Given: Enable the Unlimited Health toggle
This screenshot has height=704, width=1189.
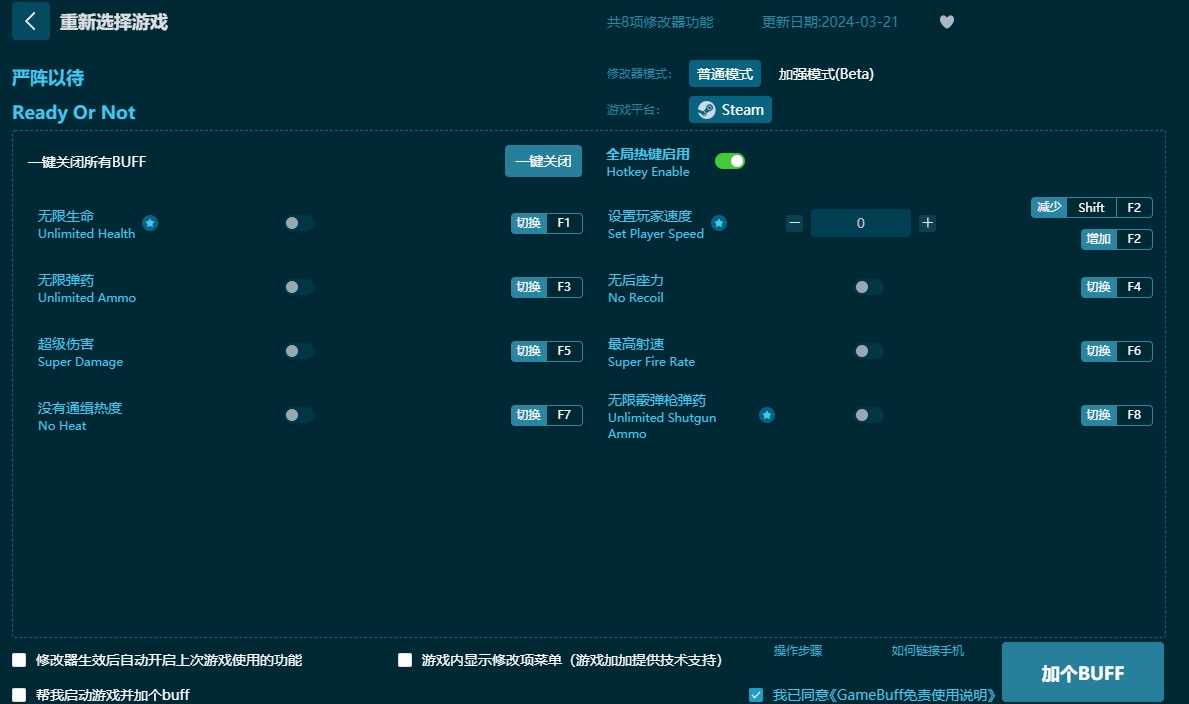Looking at the screenshot, I should pyautogui.click(x=298, y=224).
